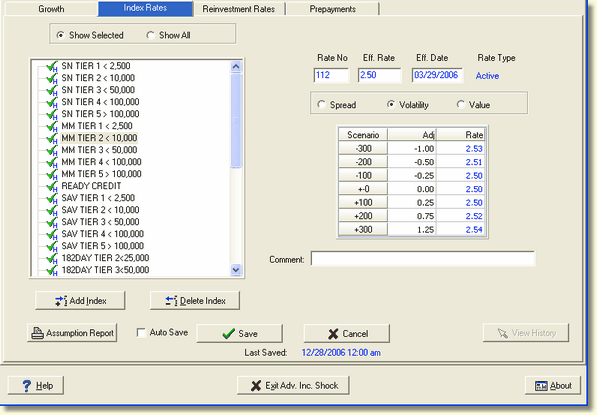597x415 pixels.
Task: Switch to the Growth tab
Action: [x=51, y=9]
